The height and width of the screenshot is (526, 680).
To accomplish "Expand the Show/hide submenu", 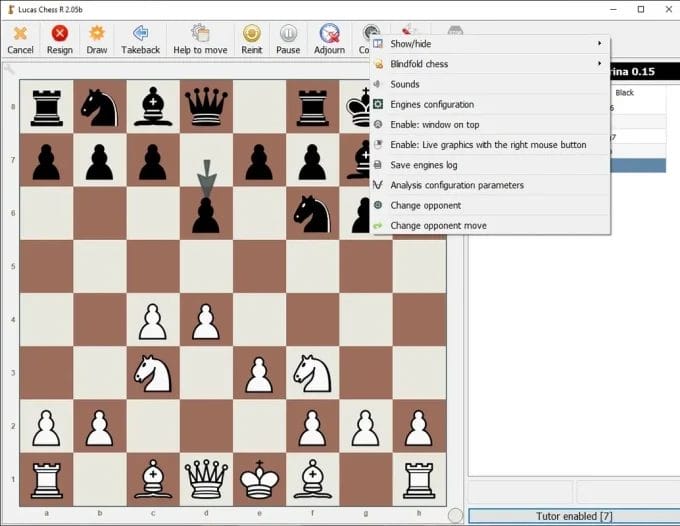I will (x=488, y=44).
